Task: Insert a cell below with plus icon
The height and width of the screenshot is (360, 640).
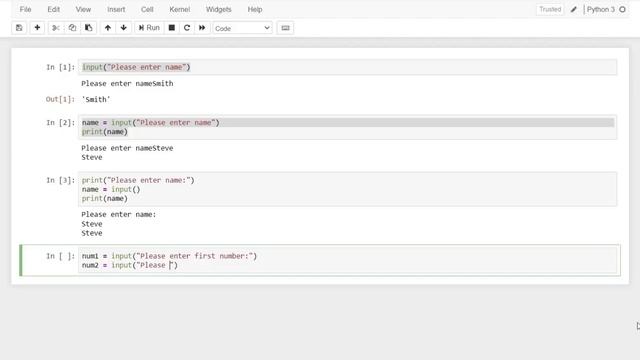Action: pos(37,28)
